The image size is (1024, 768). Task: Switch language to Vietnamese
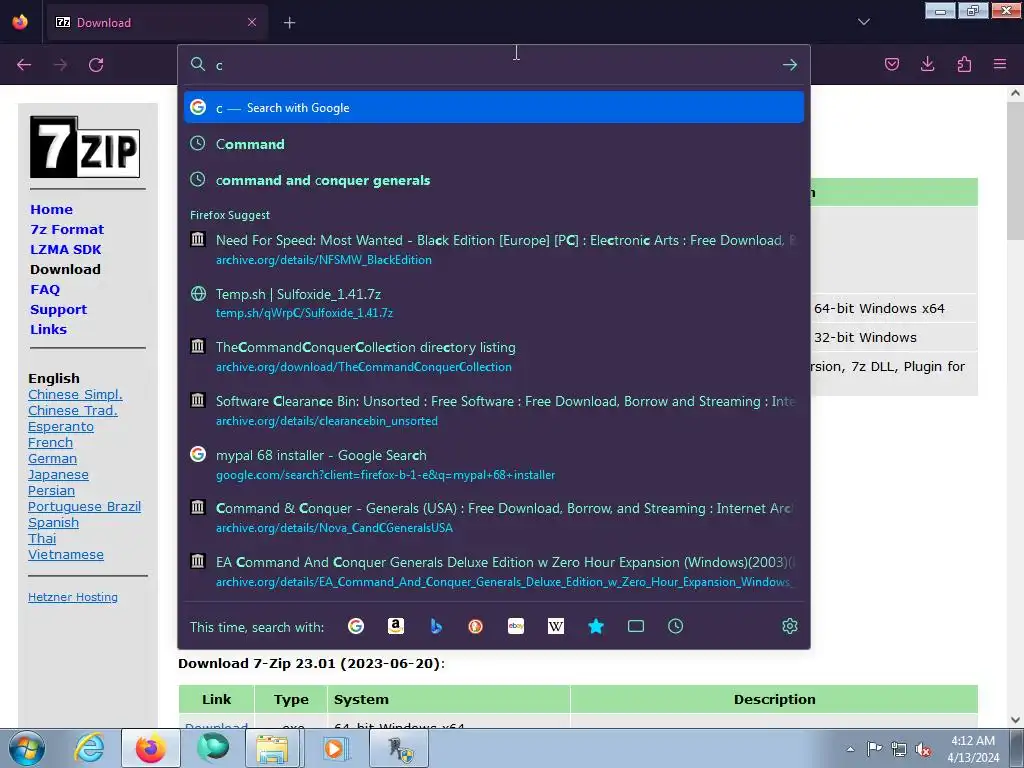point(66,554)
